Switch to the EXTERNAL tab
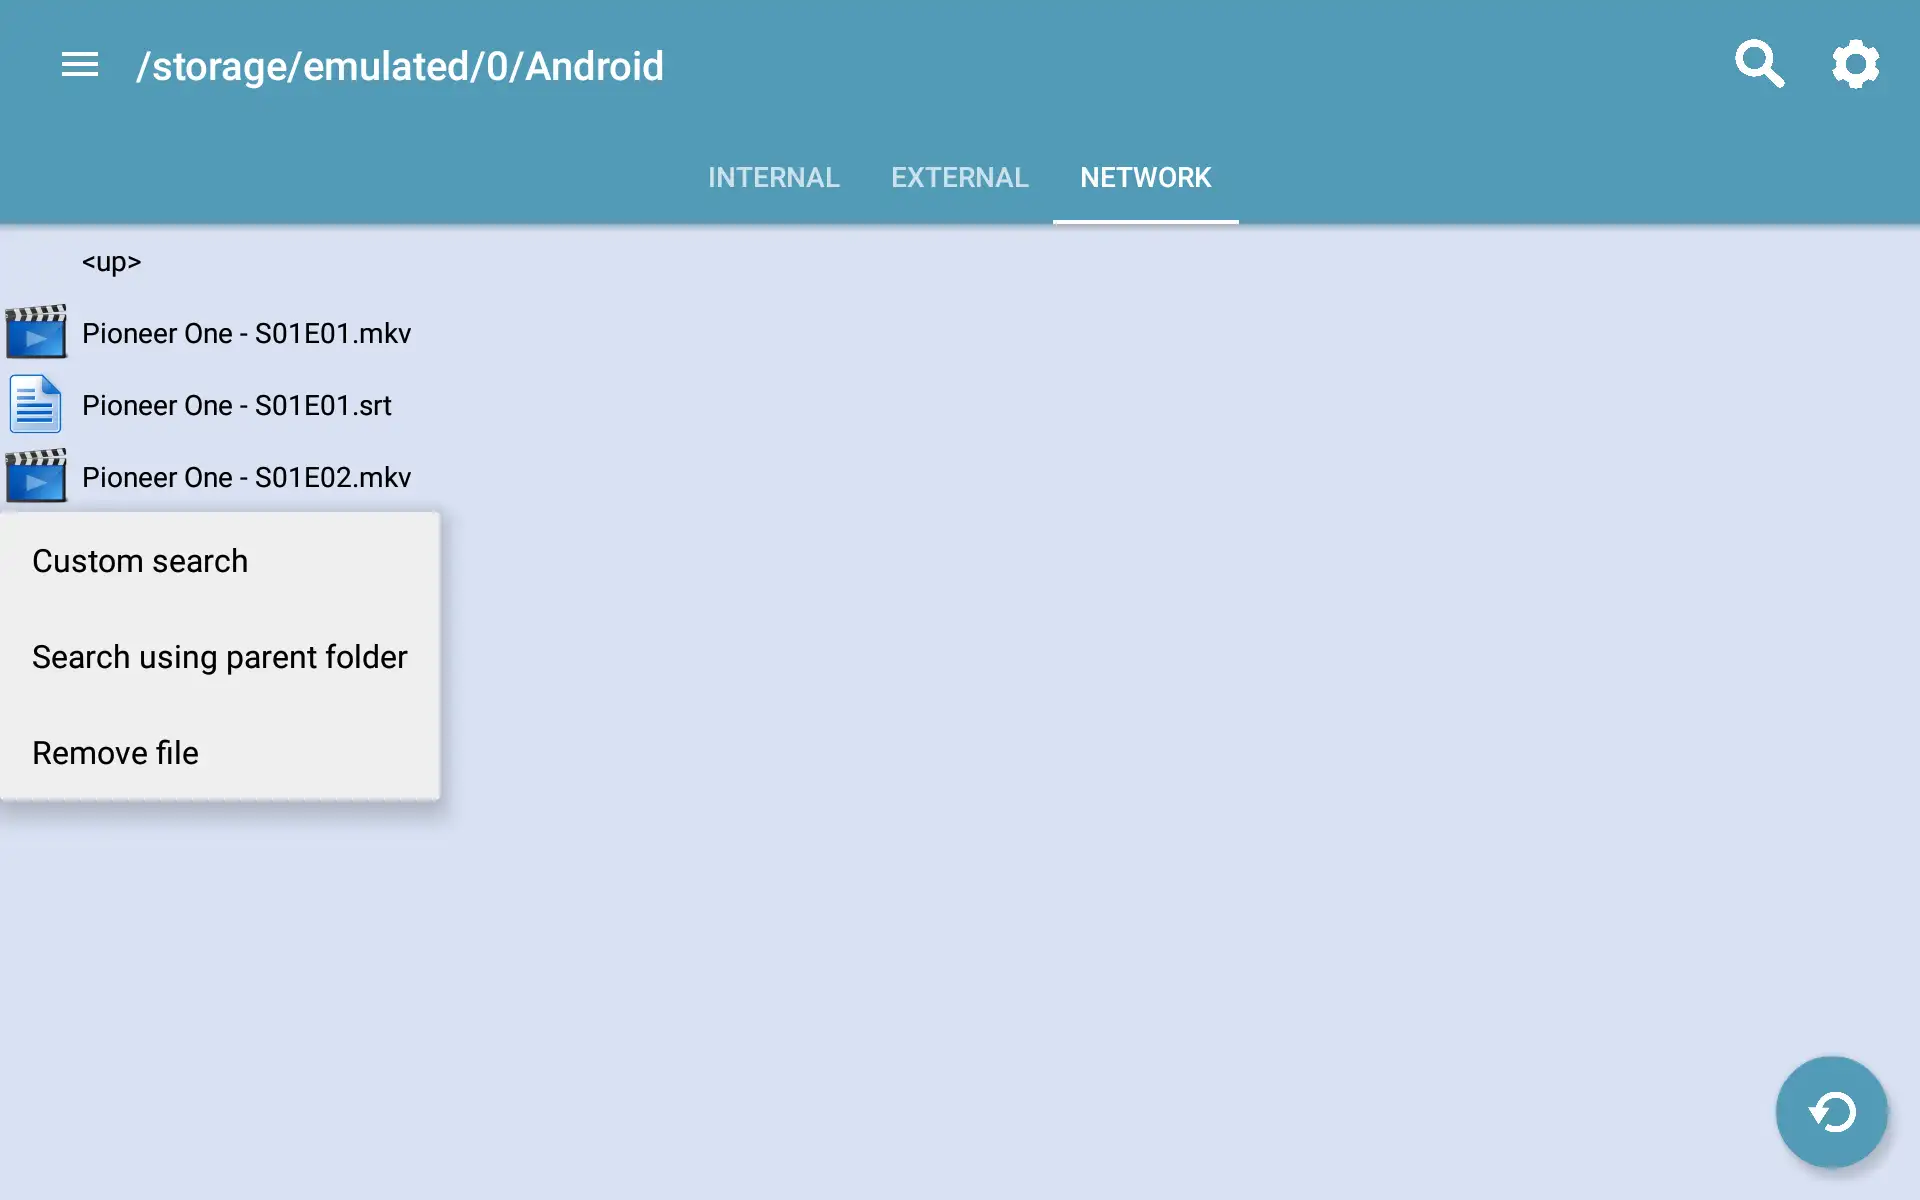Screen dimensions: 1920x1200 959,178
